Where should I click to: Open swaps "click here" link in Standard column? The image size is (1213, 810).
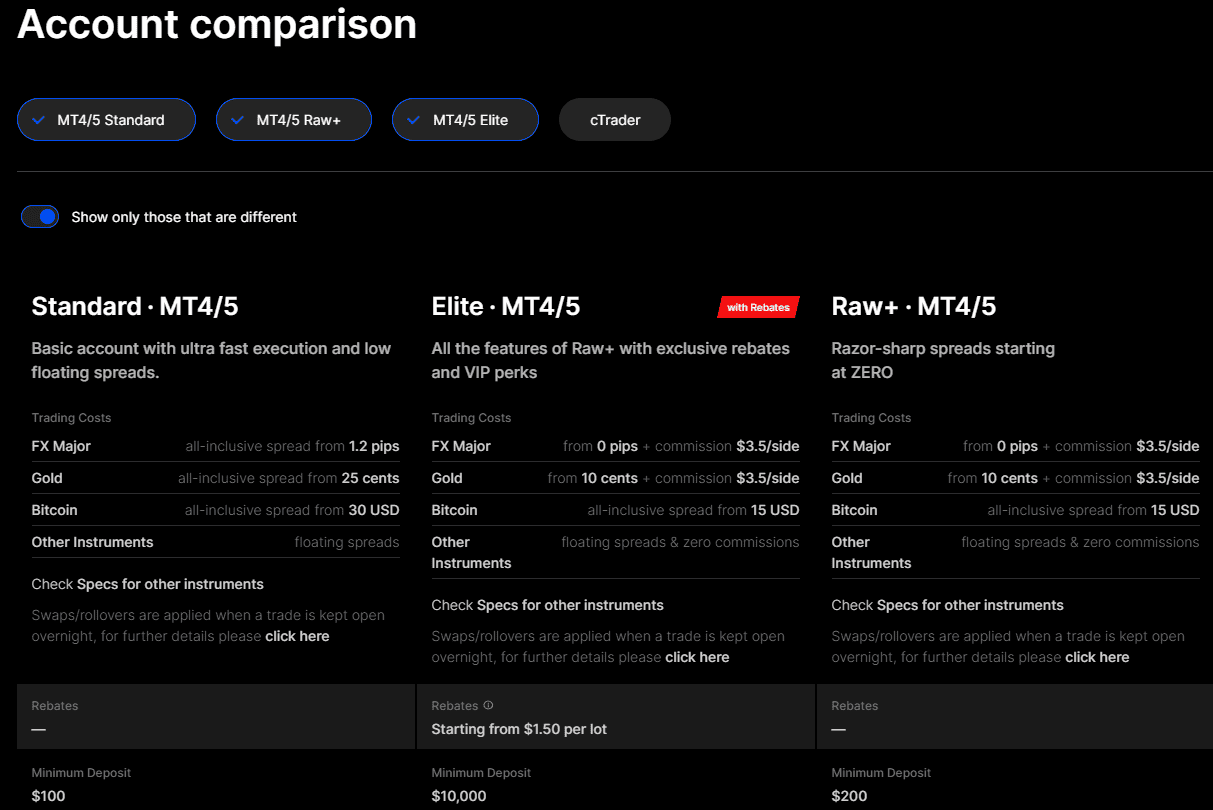pos(297,636)
